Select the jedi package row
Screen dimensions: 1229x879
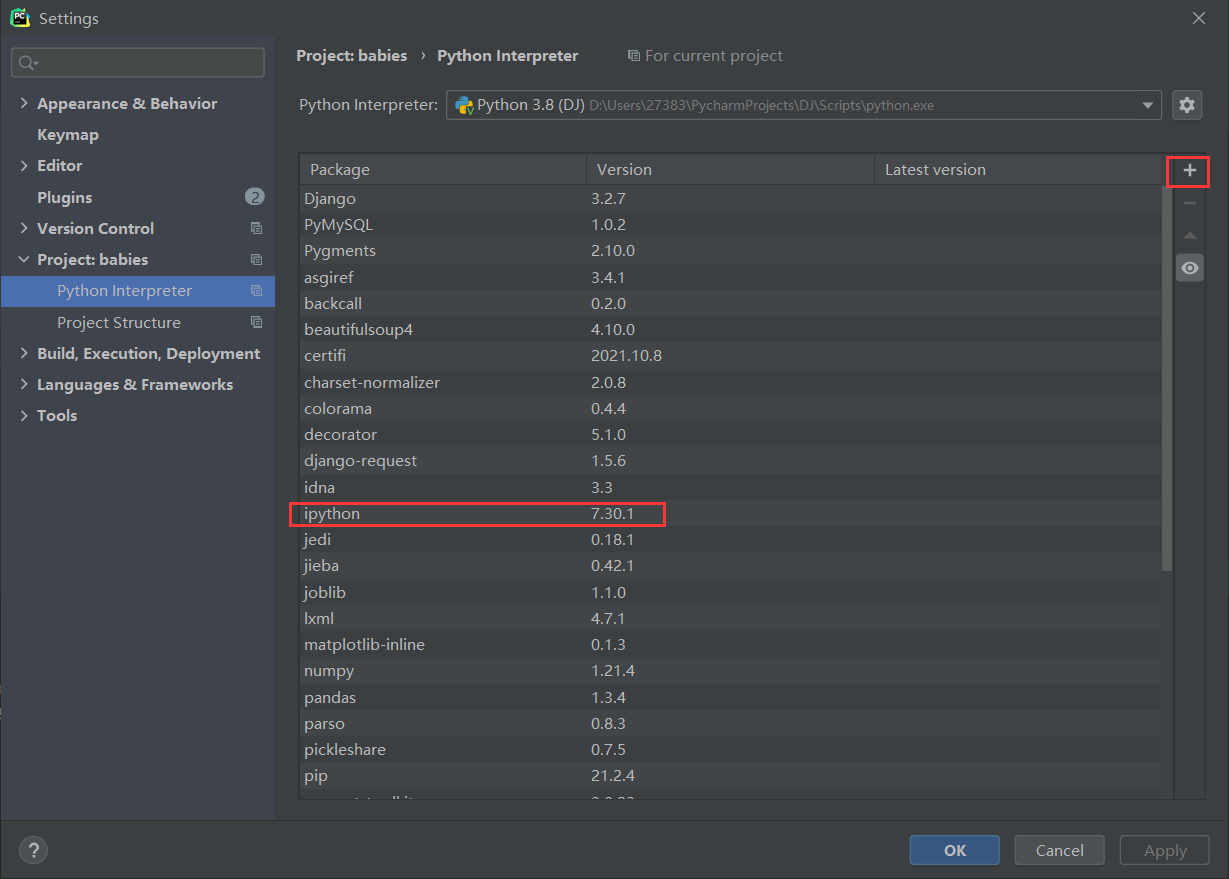point(731,540)
